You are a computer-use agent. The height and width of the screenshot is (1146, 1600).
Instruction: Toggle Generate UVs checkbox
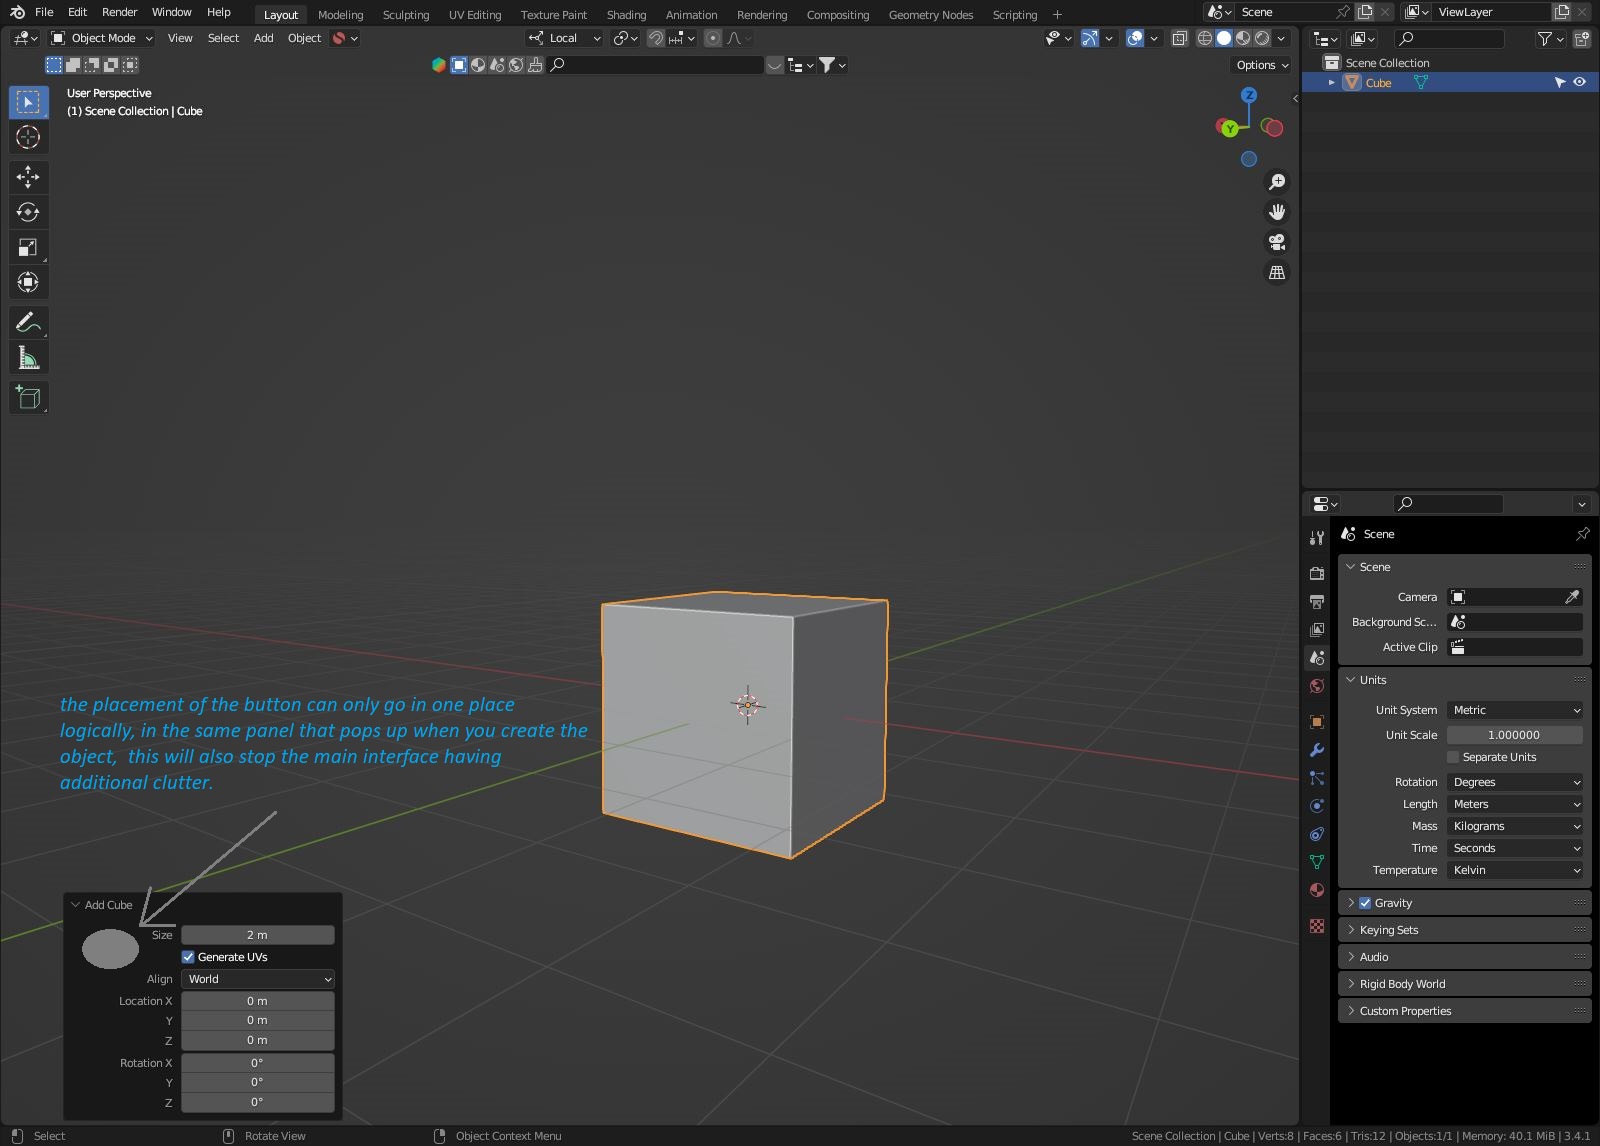(x=188, y=957)
